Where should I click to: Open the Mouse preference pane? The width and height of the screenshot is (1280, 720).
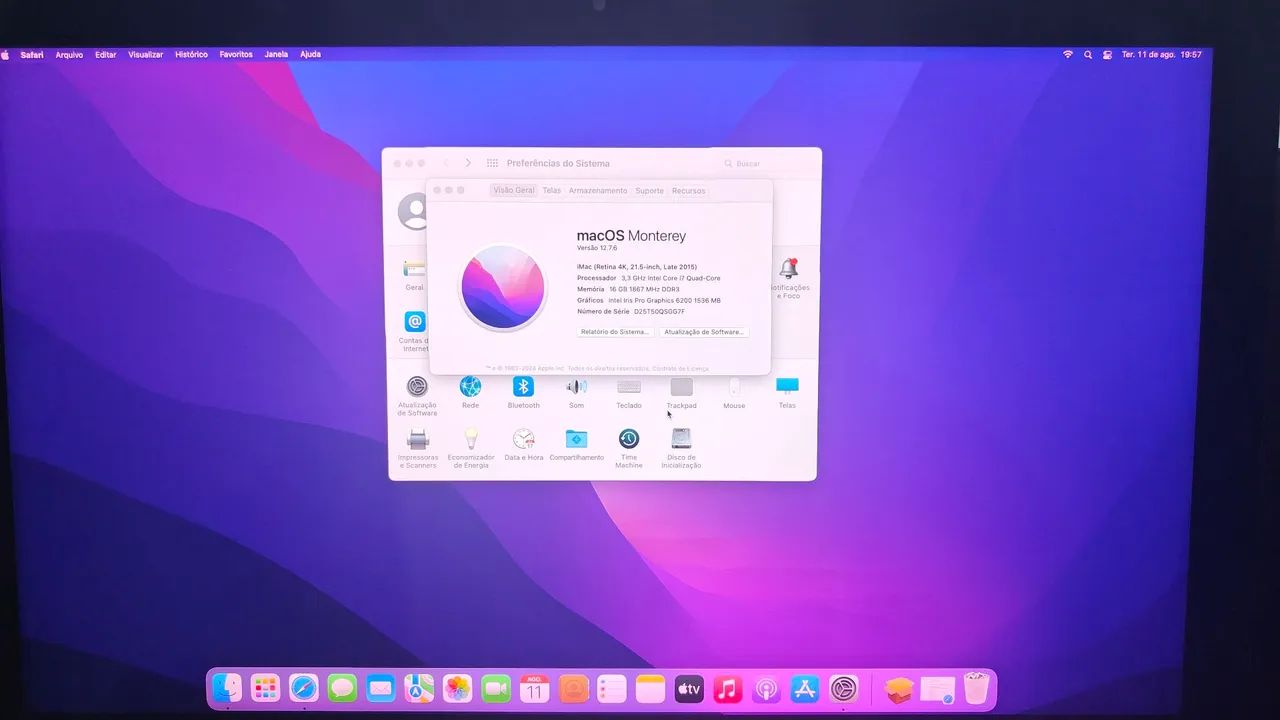[x=734, y=392]
